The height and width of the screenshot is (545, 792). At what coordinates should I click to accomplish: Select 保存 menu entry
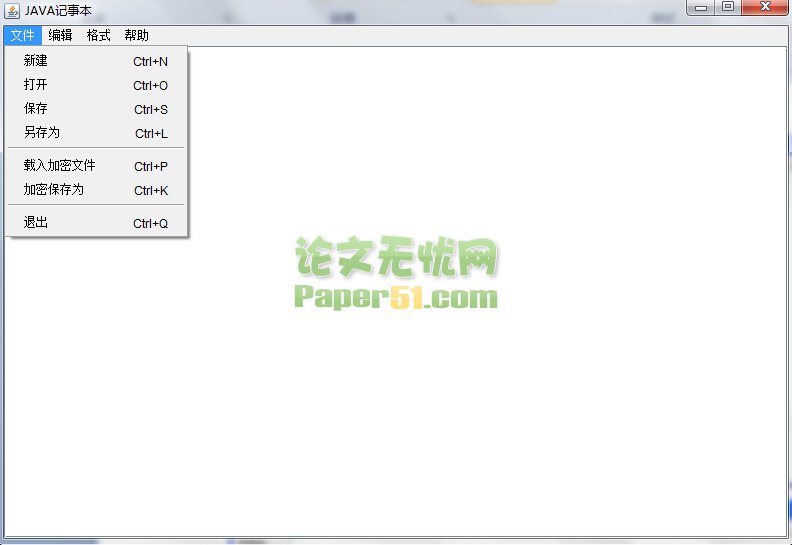click(96, 109)
